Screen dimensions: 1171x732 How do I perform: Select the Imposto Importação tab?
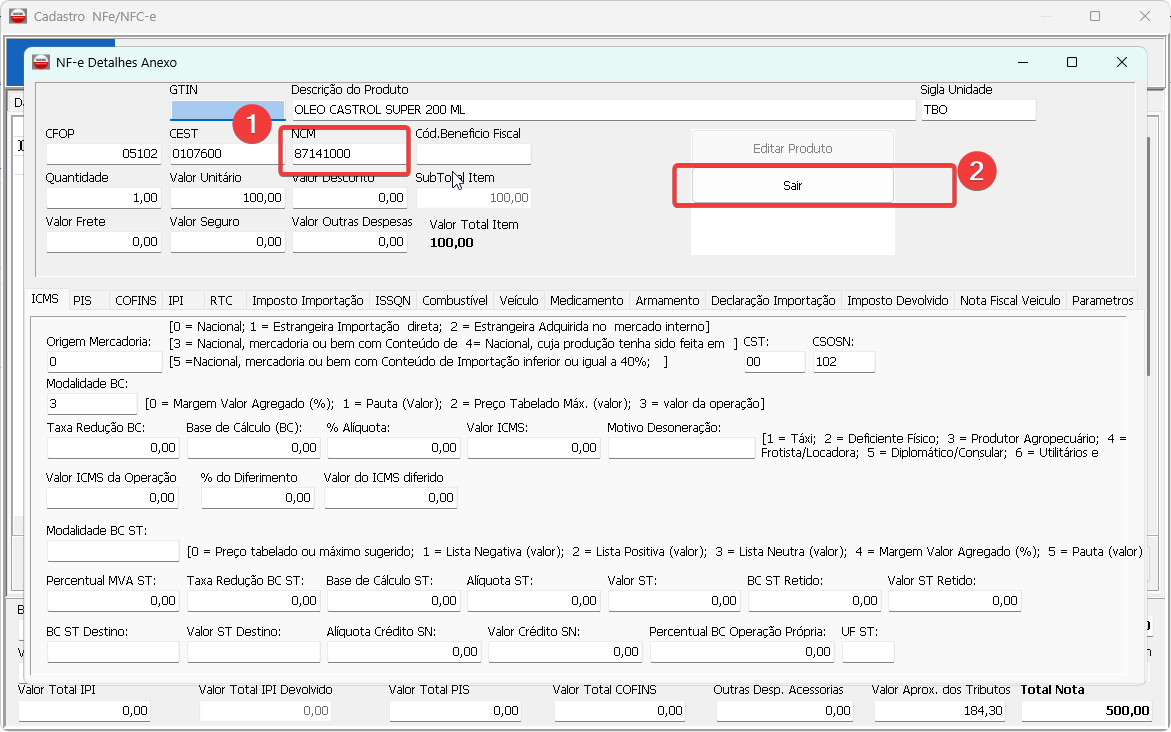click(x=307, y=300)
